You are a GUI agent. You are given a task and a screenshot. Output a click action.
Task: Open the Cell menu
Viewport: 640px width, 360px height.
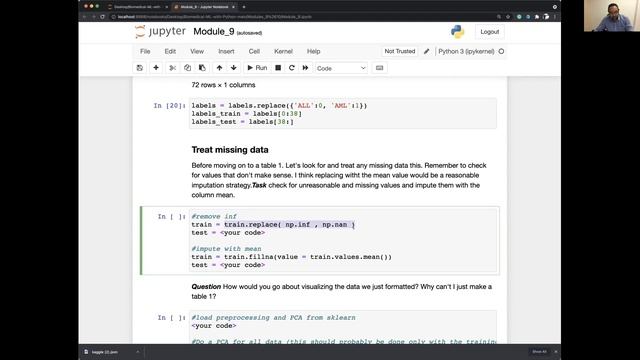(254, 51)
